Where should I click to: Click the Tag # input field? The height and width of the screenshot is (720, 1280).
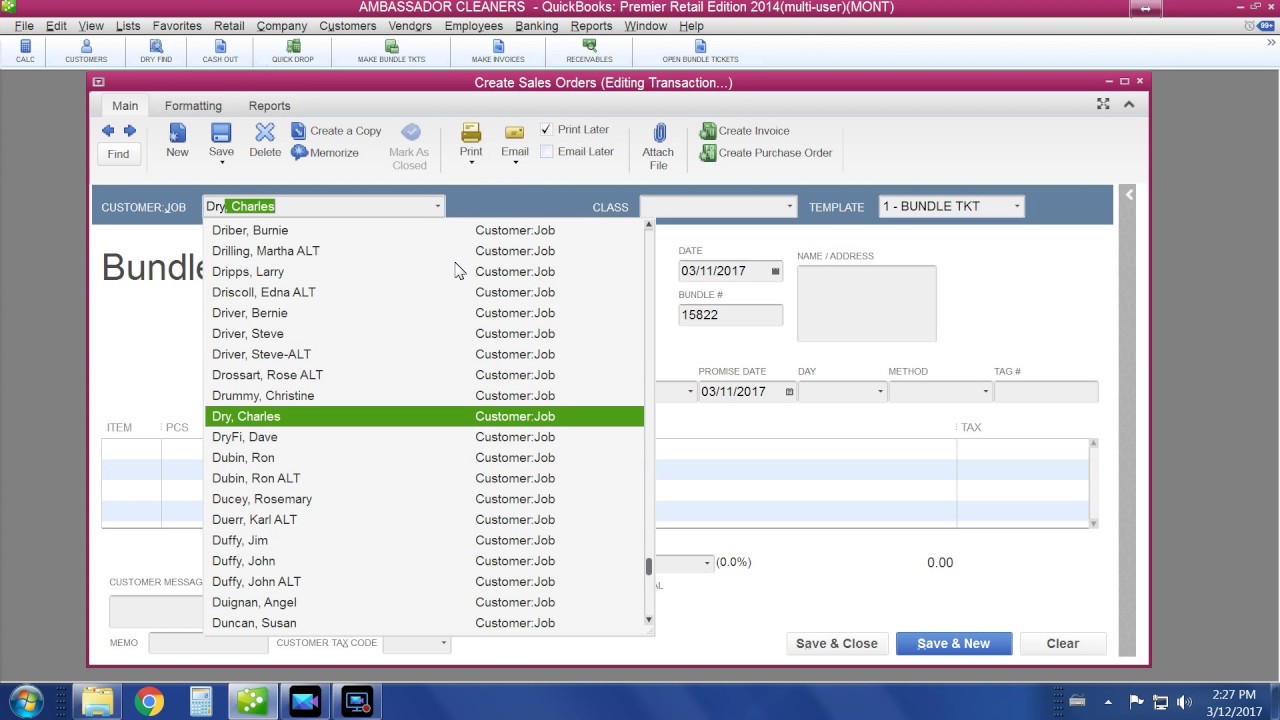[1046, 392]
